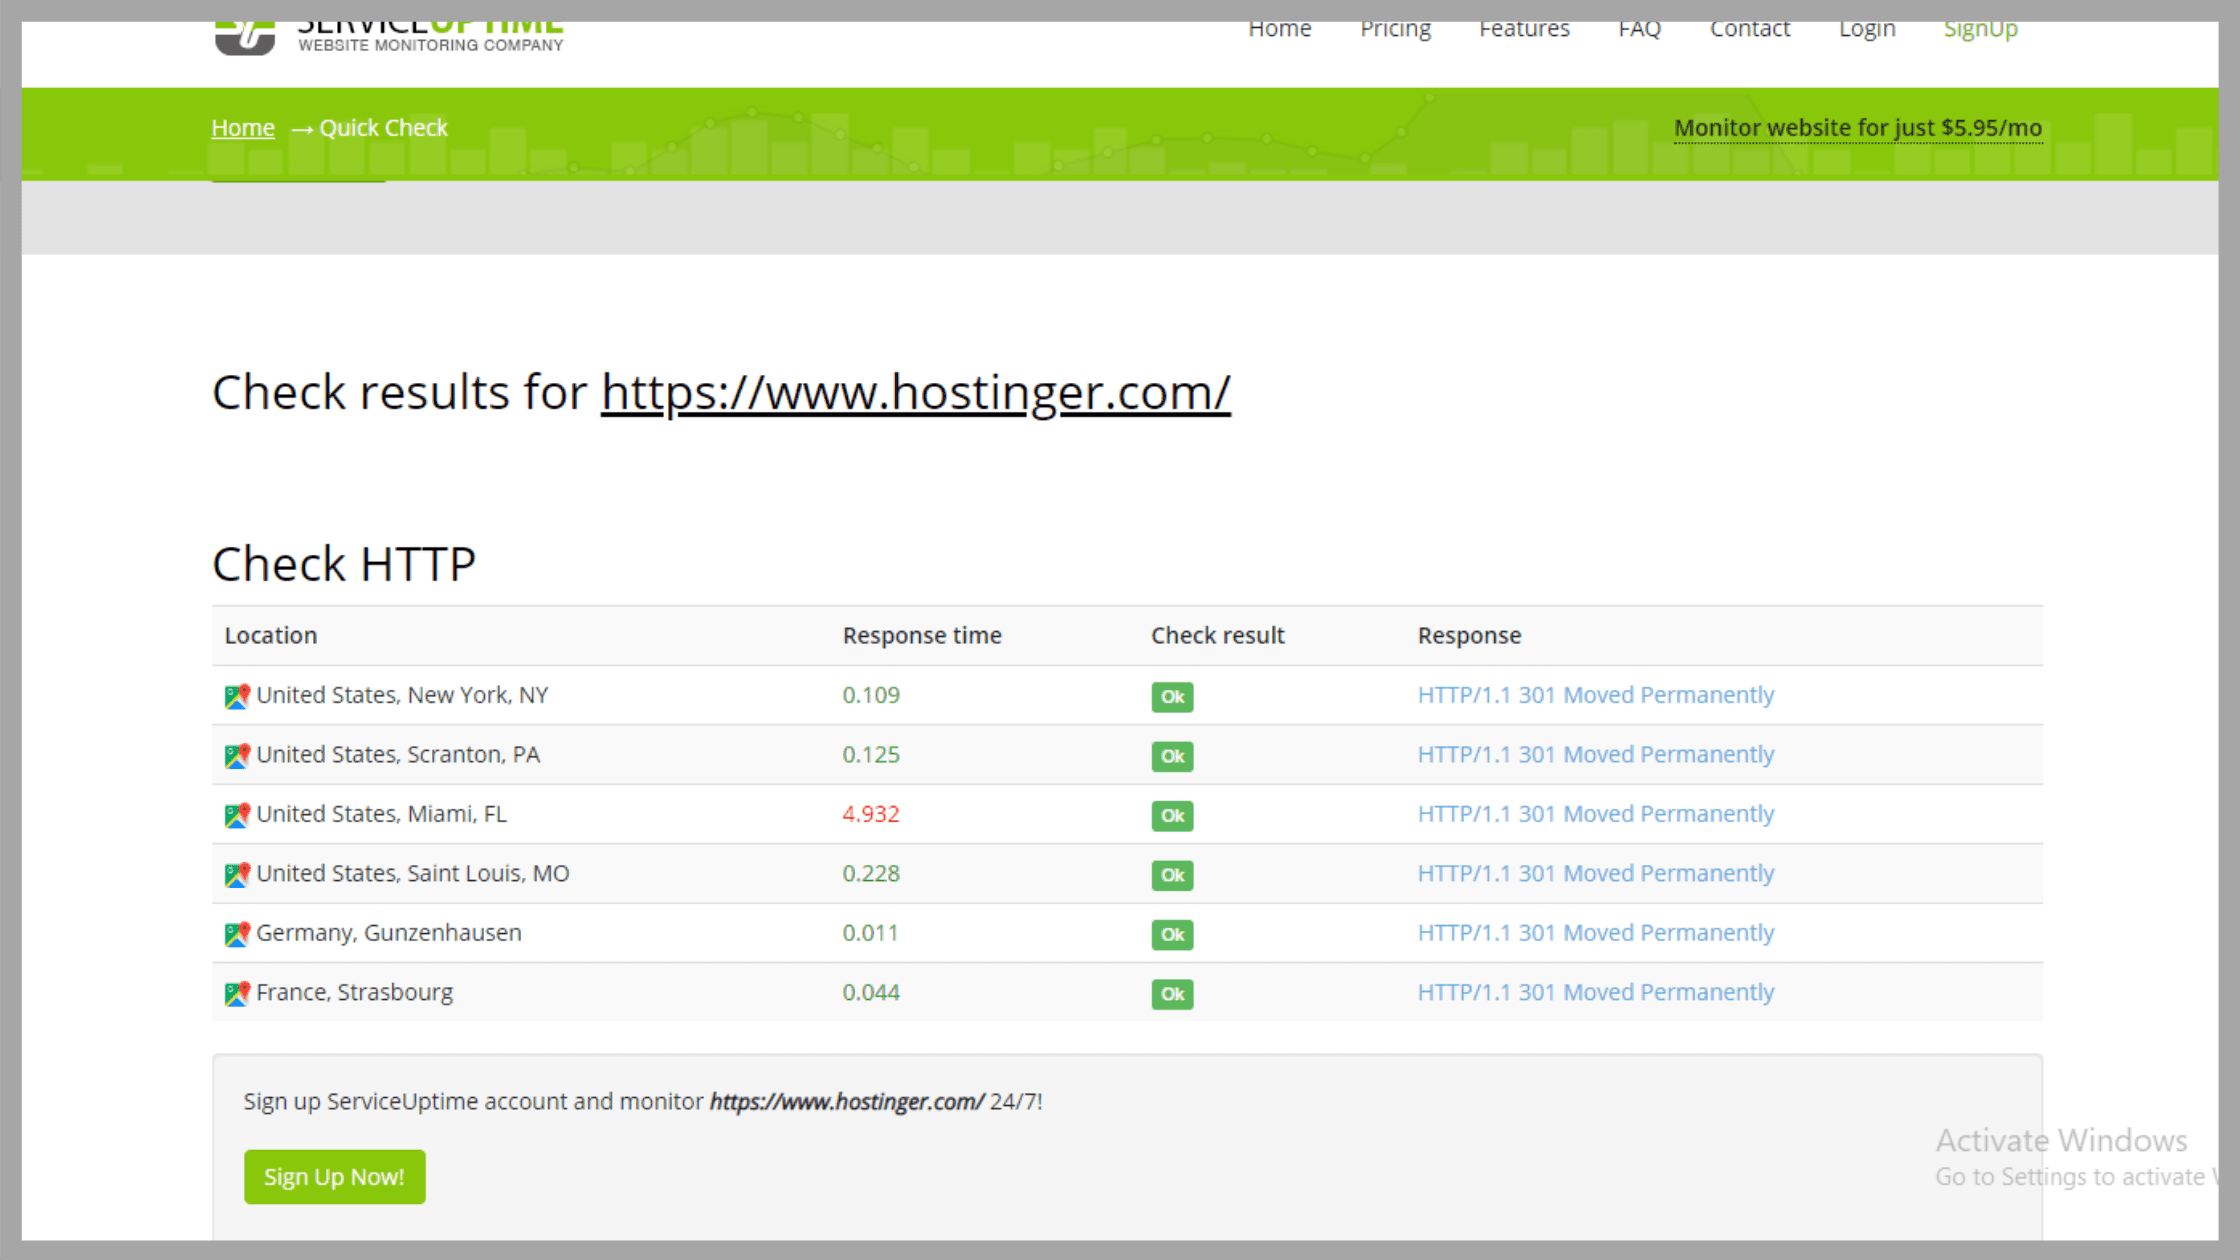The image size is (2240, 1260).
Task: Toggle the Features navigation item
Action: [x=1523, y=28]
